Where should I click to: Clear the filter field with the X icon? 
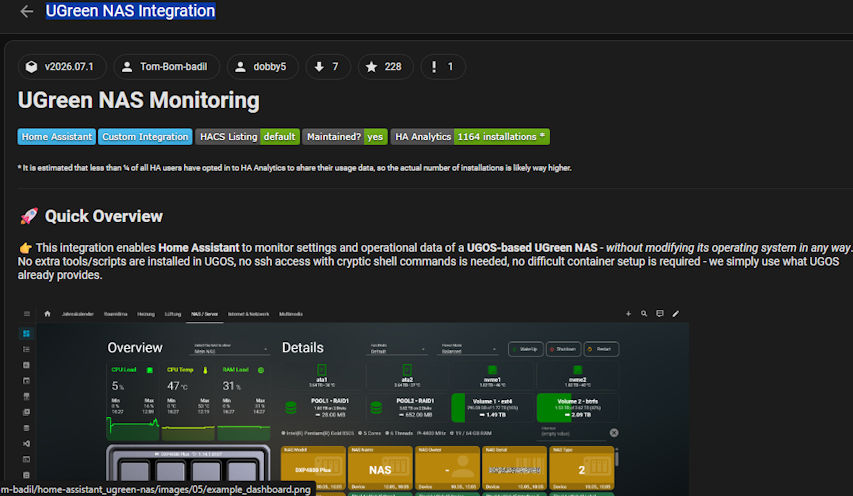(x=614, y=433)
